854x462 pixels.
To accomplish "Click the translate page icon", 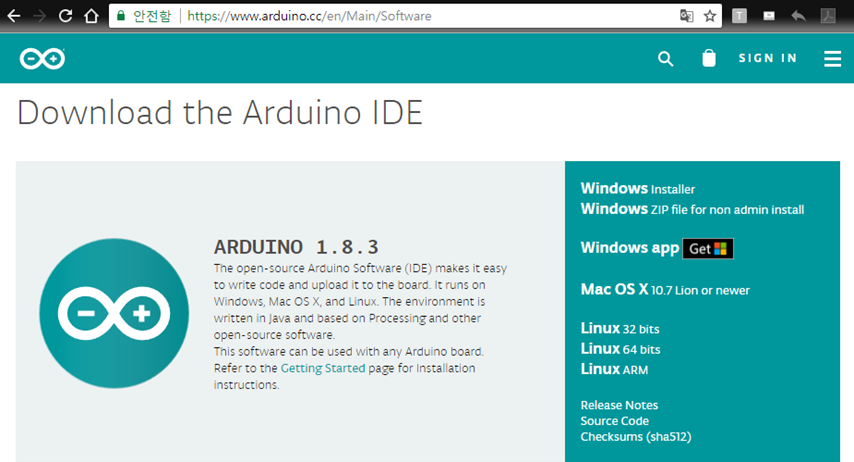I will 687,16.
